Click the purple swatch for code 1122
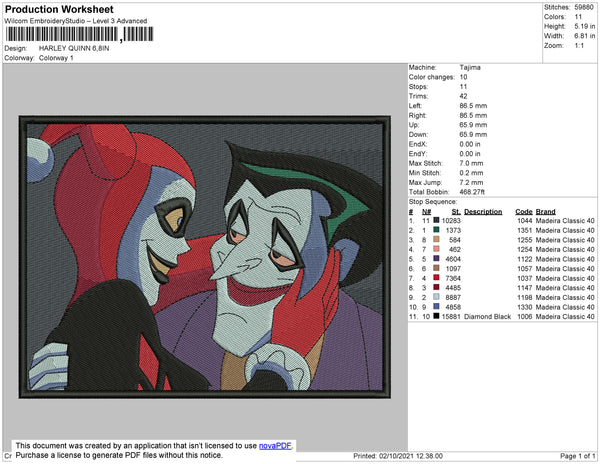The width and height of the screenshot is (600, 464). 435,259
